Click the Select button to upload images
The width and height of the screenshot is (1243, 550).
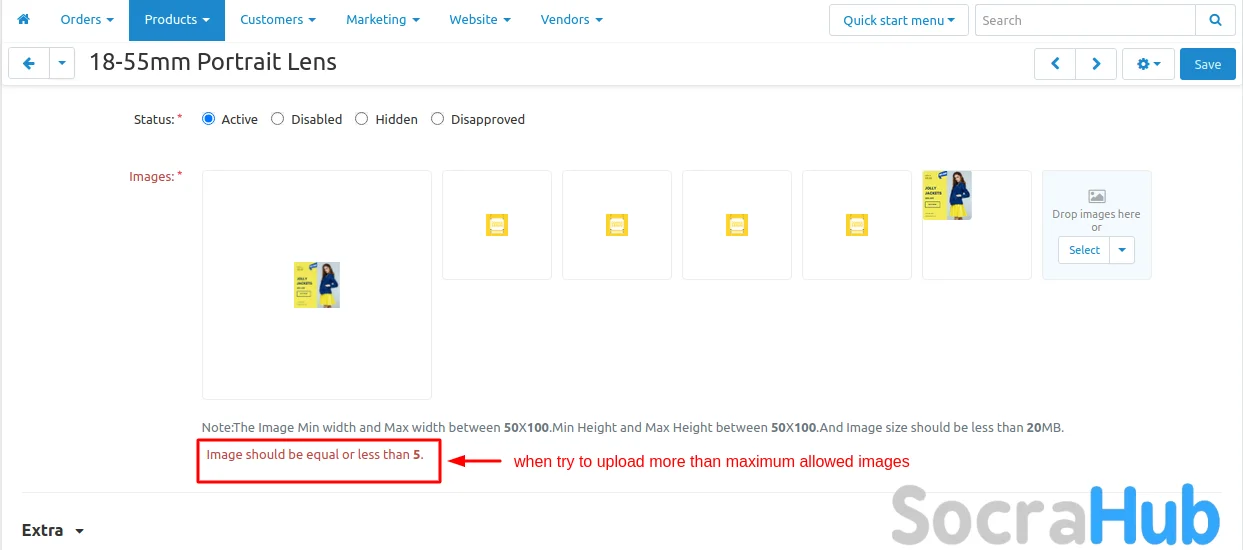point(1084,250)
